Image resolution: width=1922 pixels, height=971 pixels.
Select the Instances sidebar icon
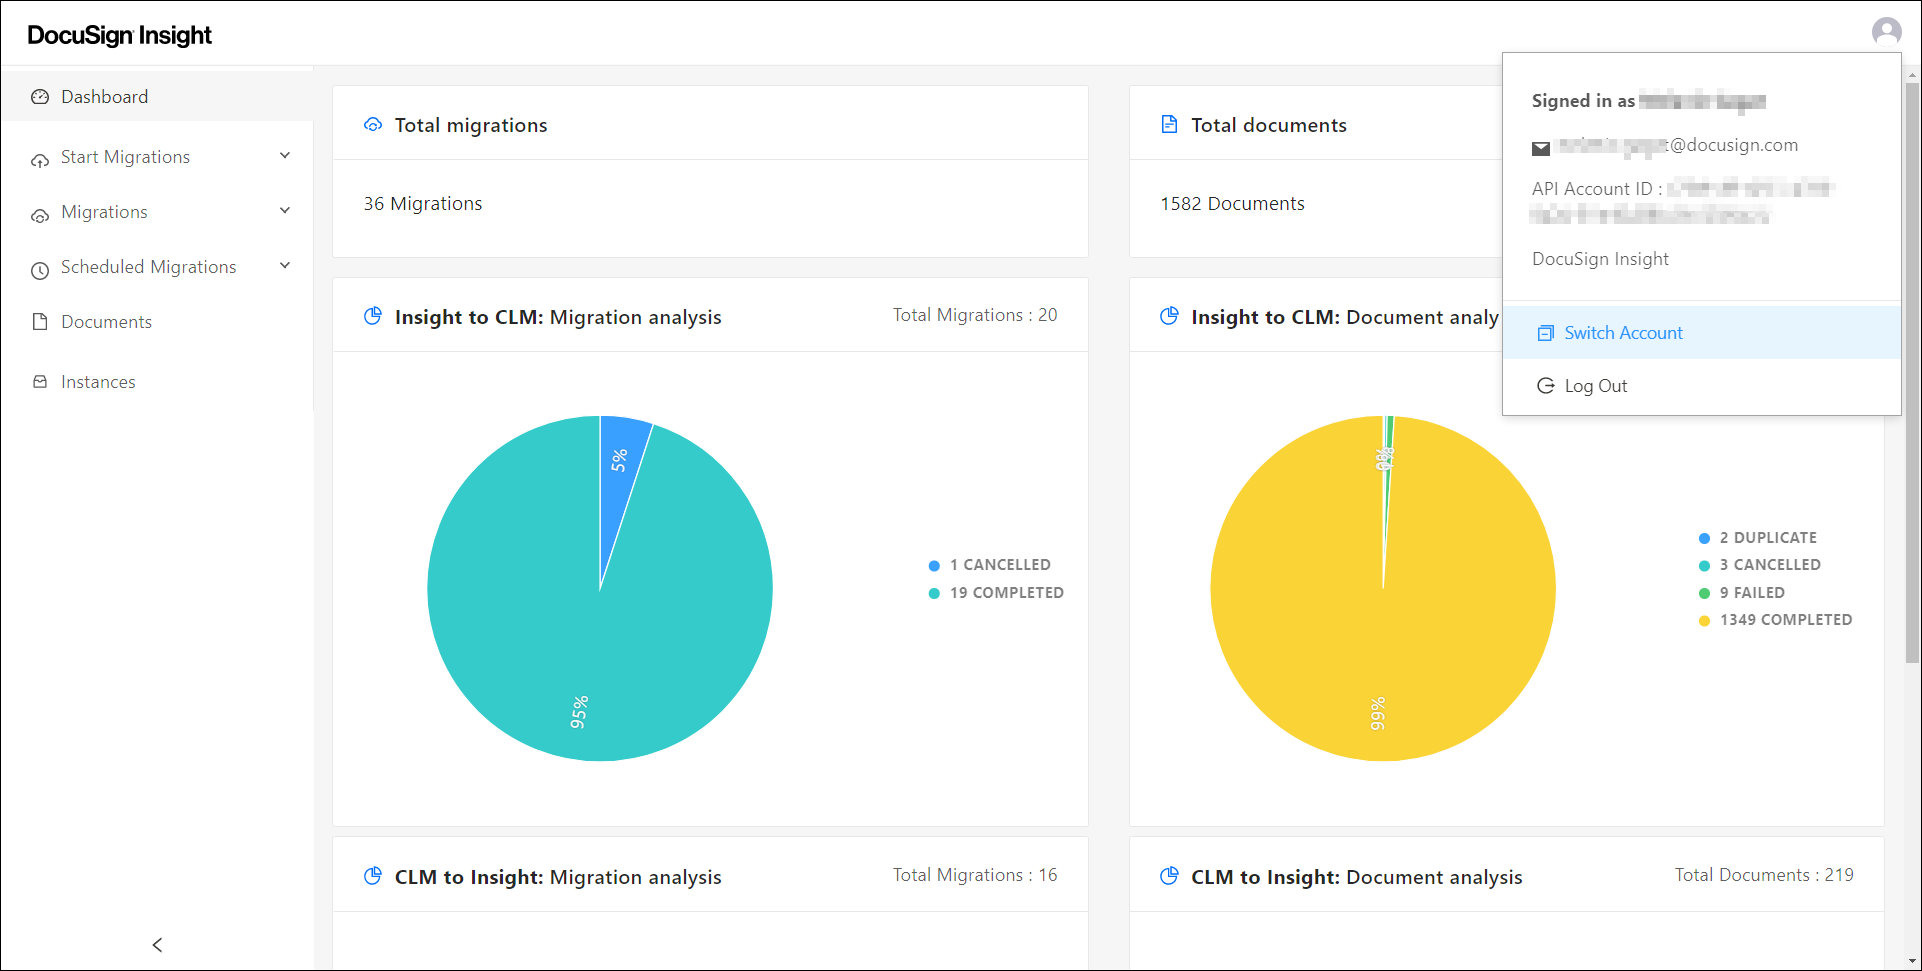coord(39,381)
